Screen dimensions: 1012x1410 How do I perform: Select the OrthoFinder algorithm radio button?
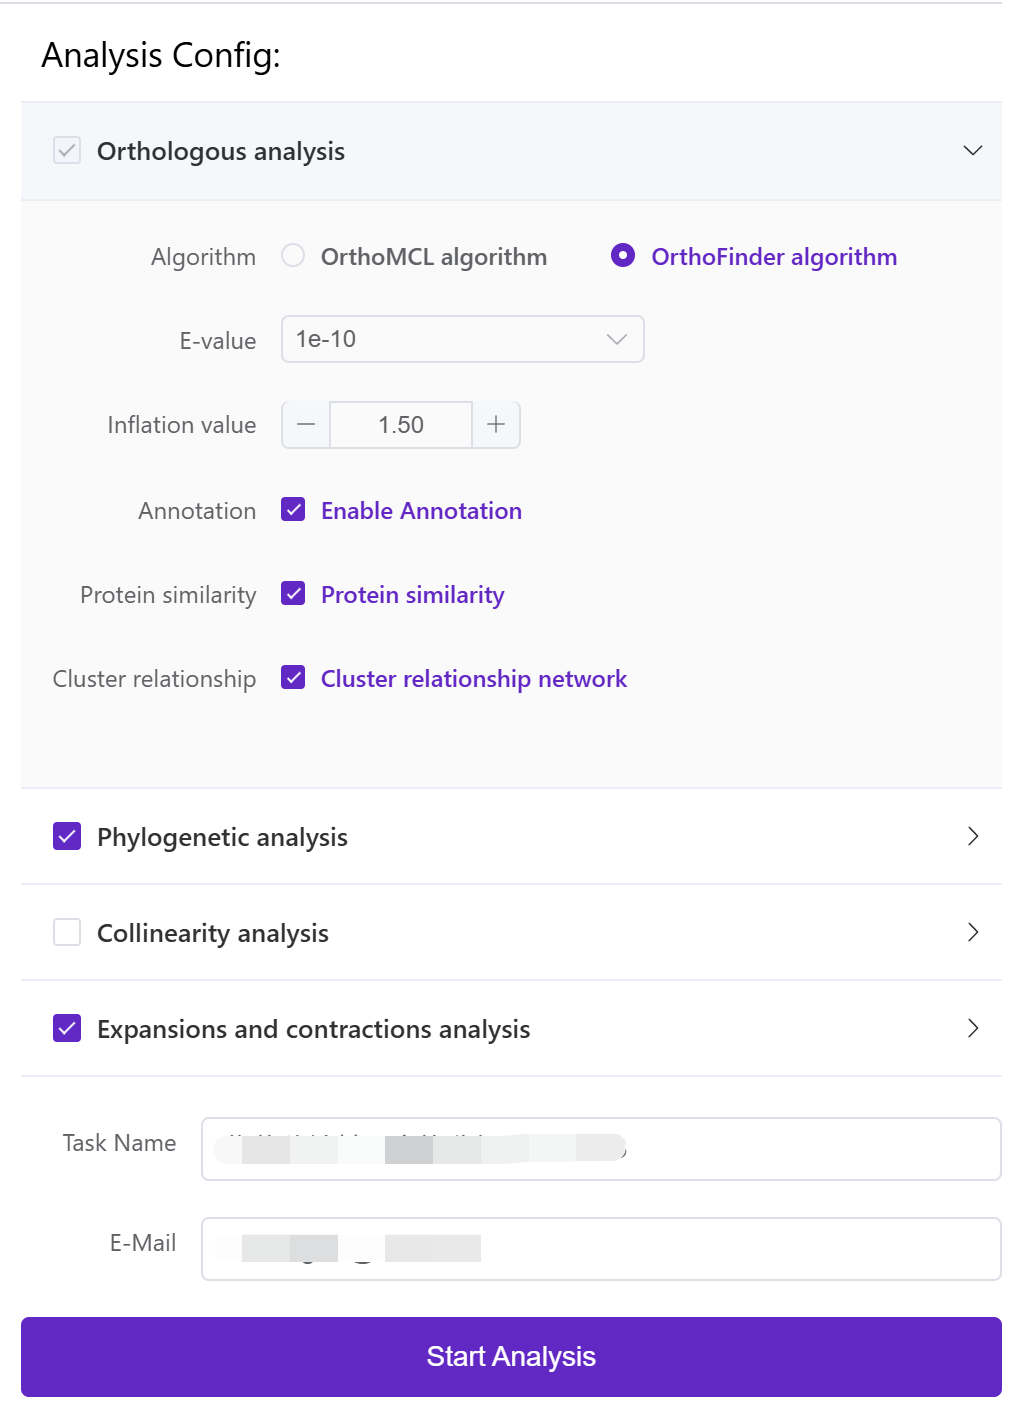click(x=623, y=256)
